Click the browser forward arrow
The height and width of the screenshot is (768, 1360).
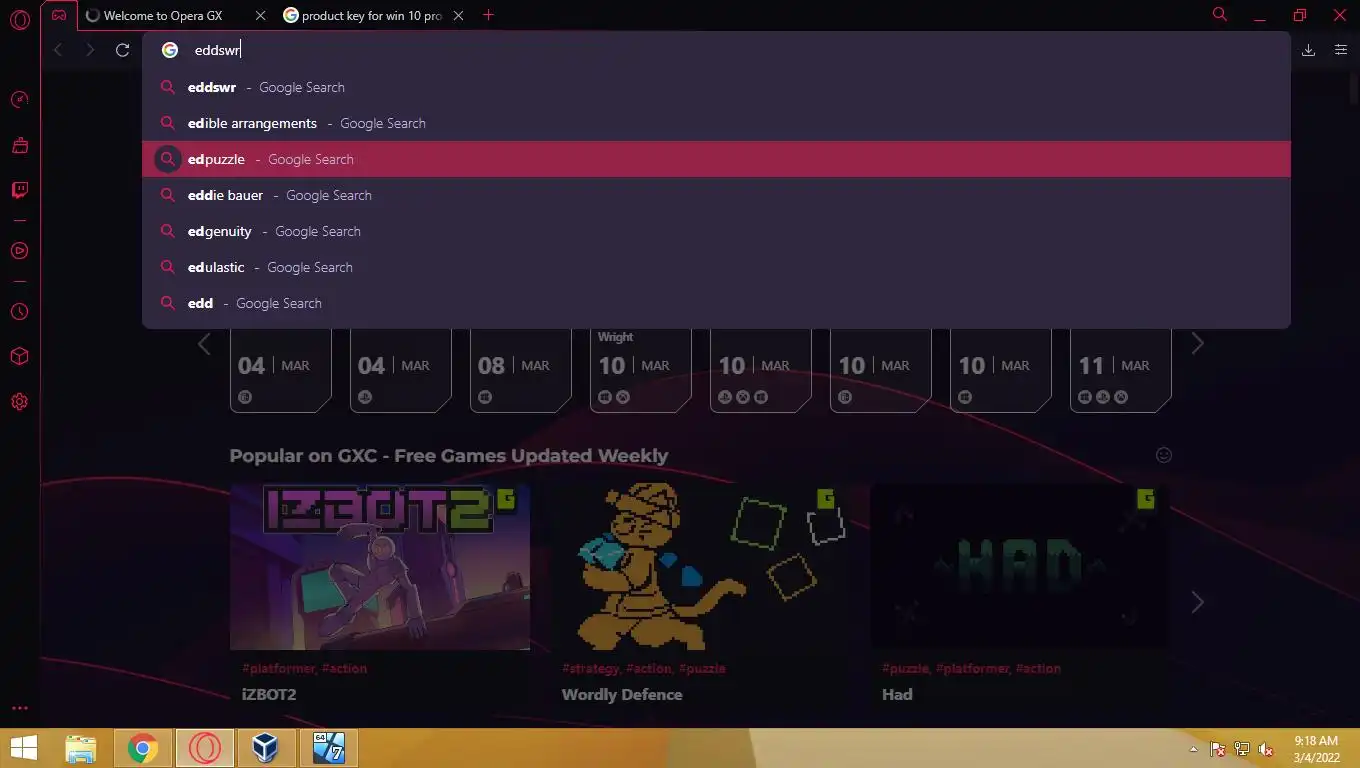click(90, 50)
